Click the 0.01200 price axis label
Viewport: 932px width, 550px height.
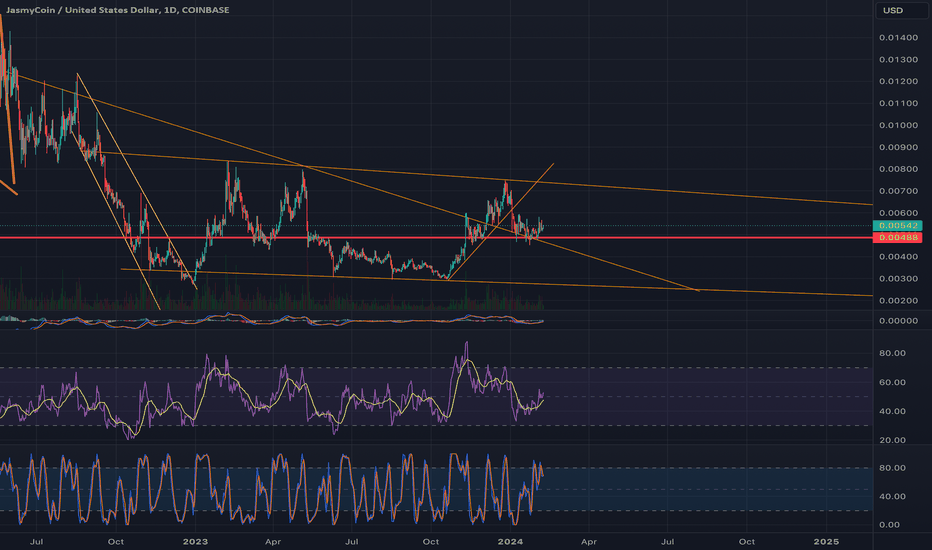pyautogui.click(x=898, y=81)
